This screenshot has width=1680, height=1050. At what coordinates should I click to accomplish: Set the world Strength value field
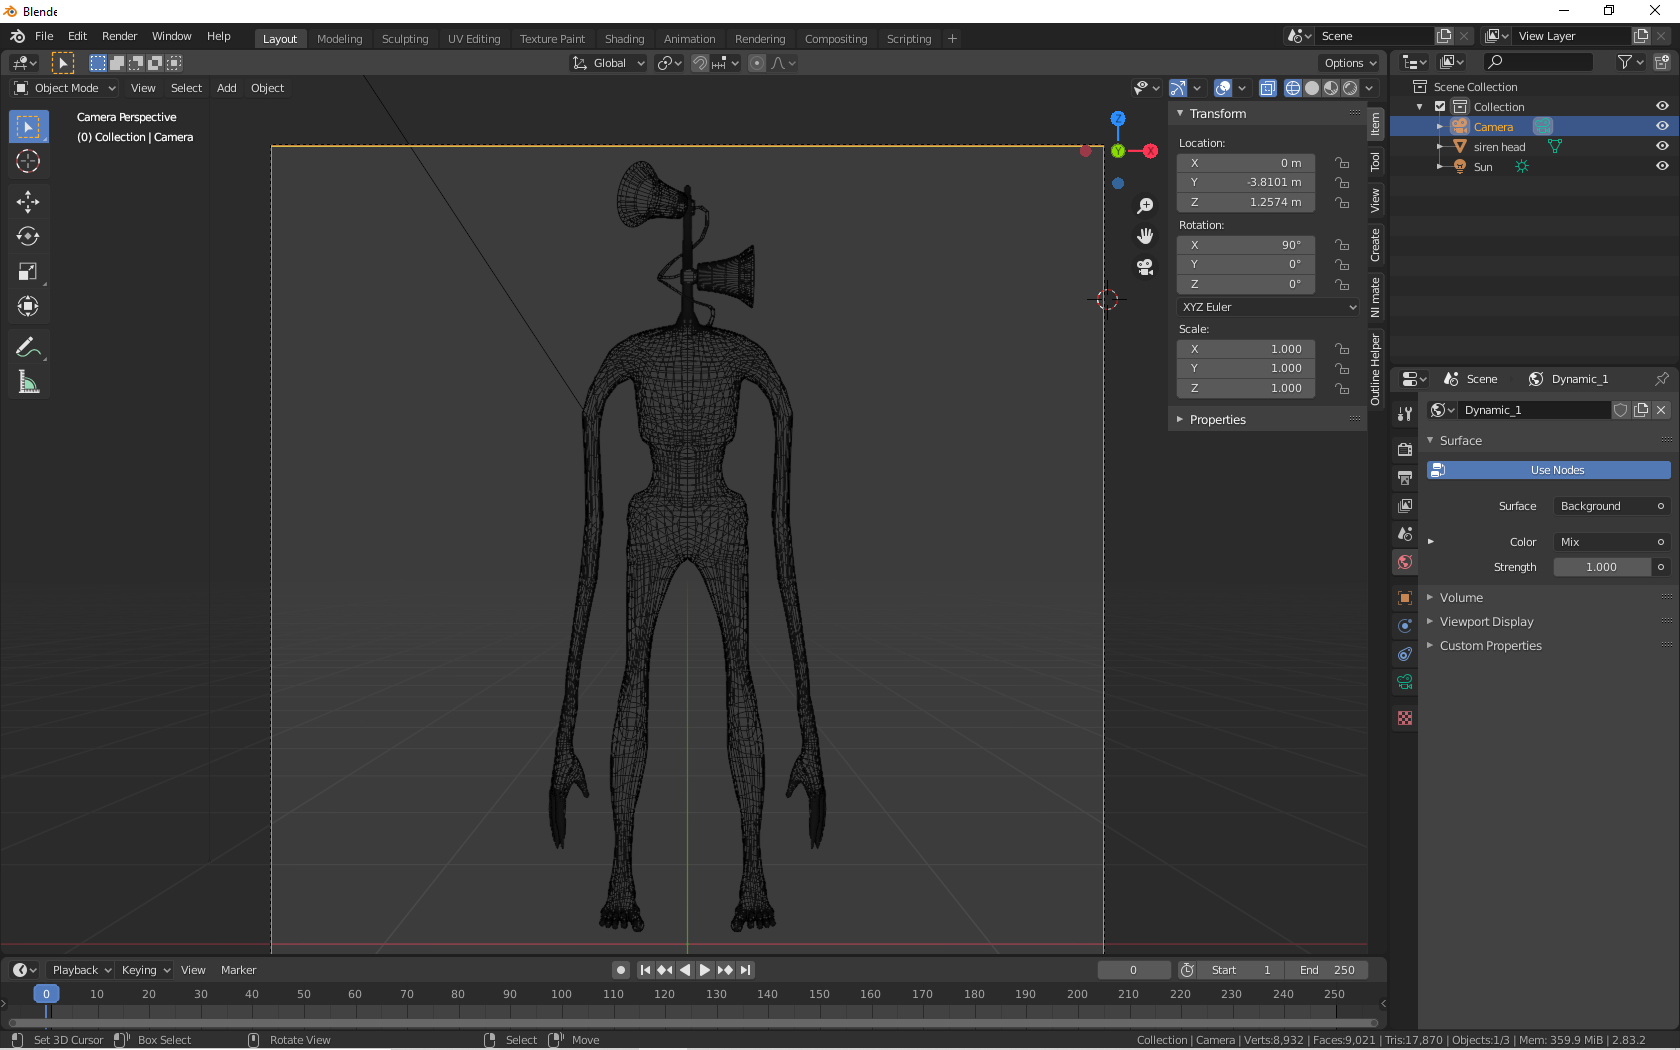(x=1602, y=567)
